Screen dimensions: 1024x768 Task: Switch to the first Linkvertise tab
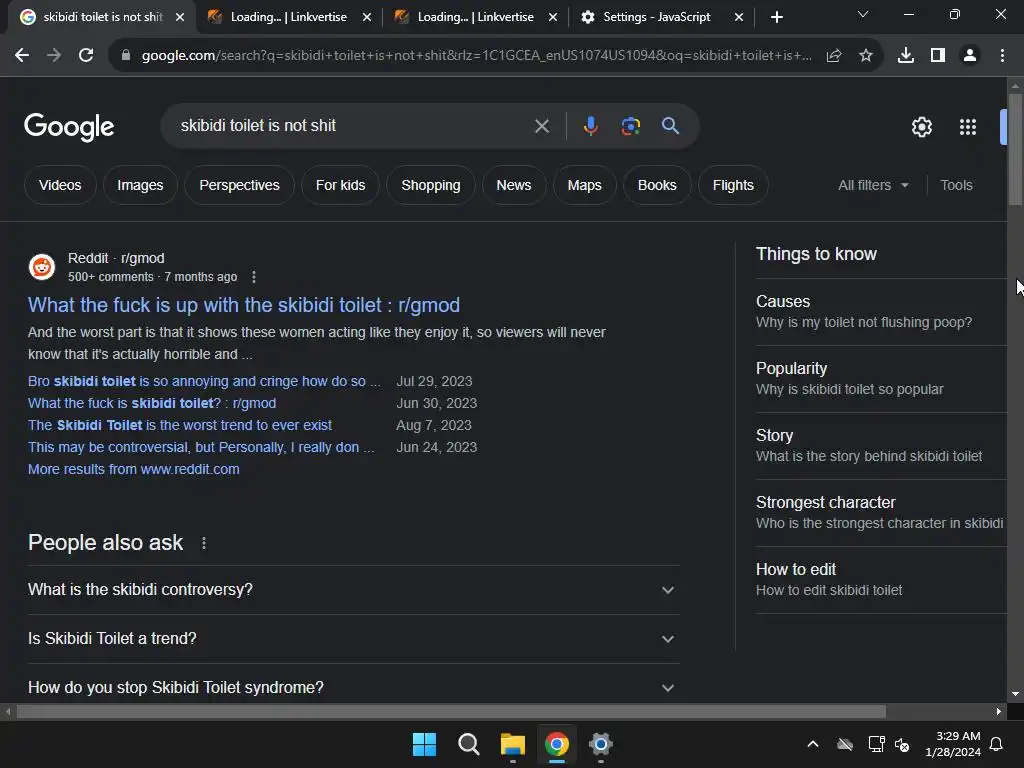289,17
